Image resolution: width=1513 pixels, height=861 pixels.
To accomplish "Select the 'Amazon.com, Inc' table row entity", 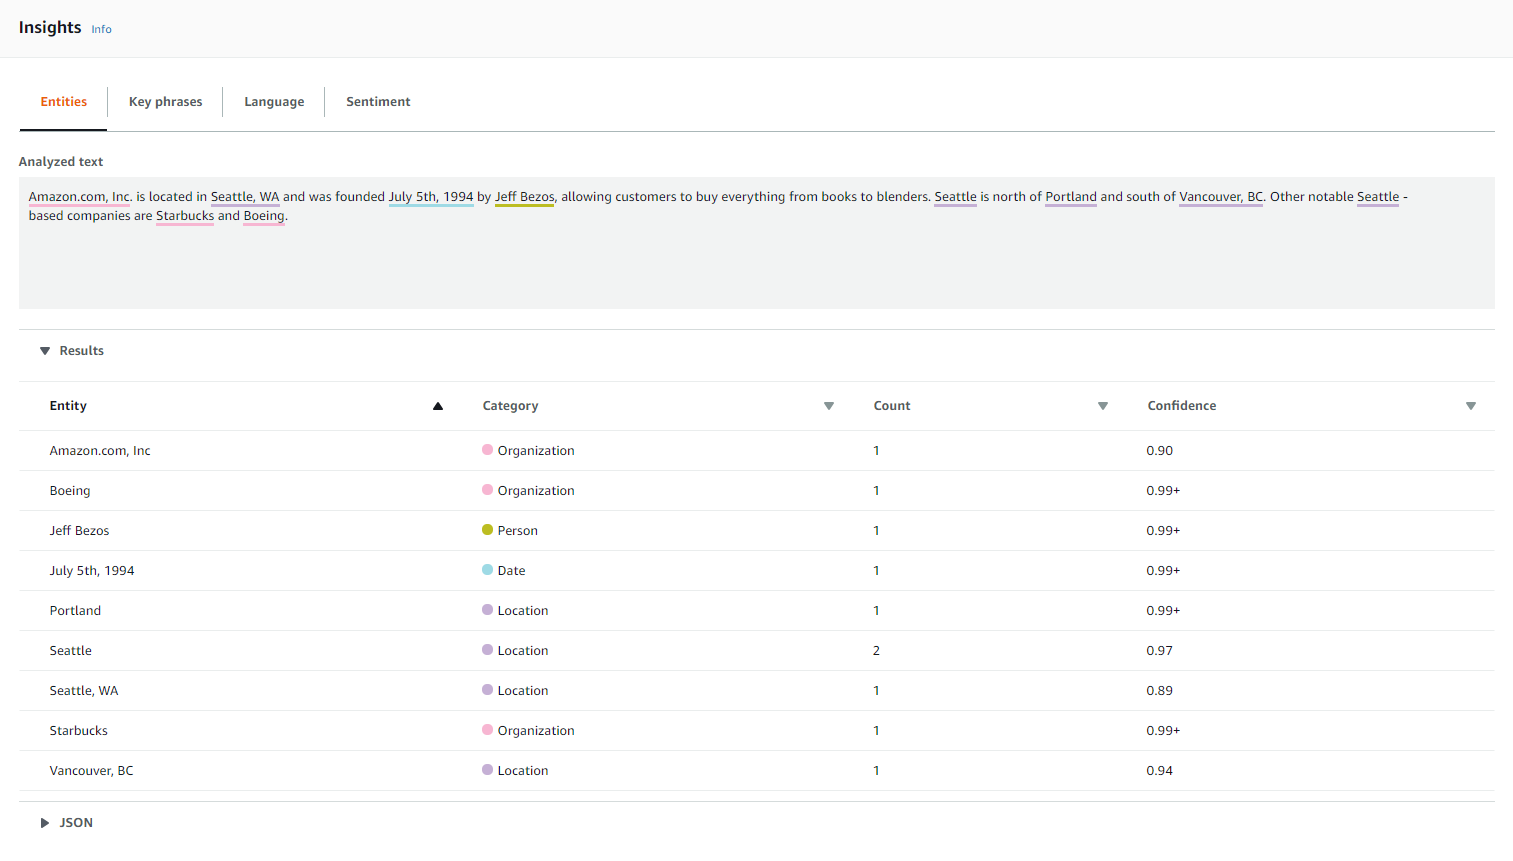I will click(100, 451).
